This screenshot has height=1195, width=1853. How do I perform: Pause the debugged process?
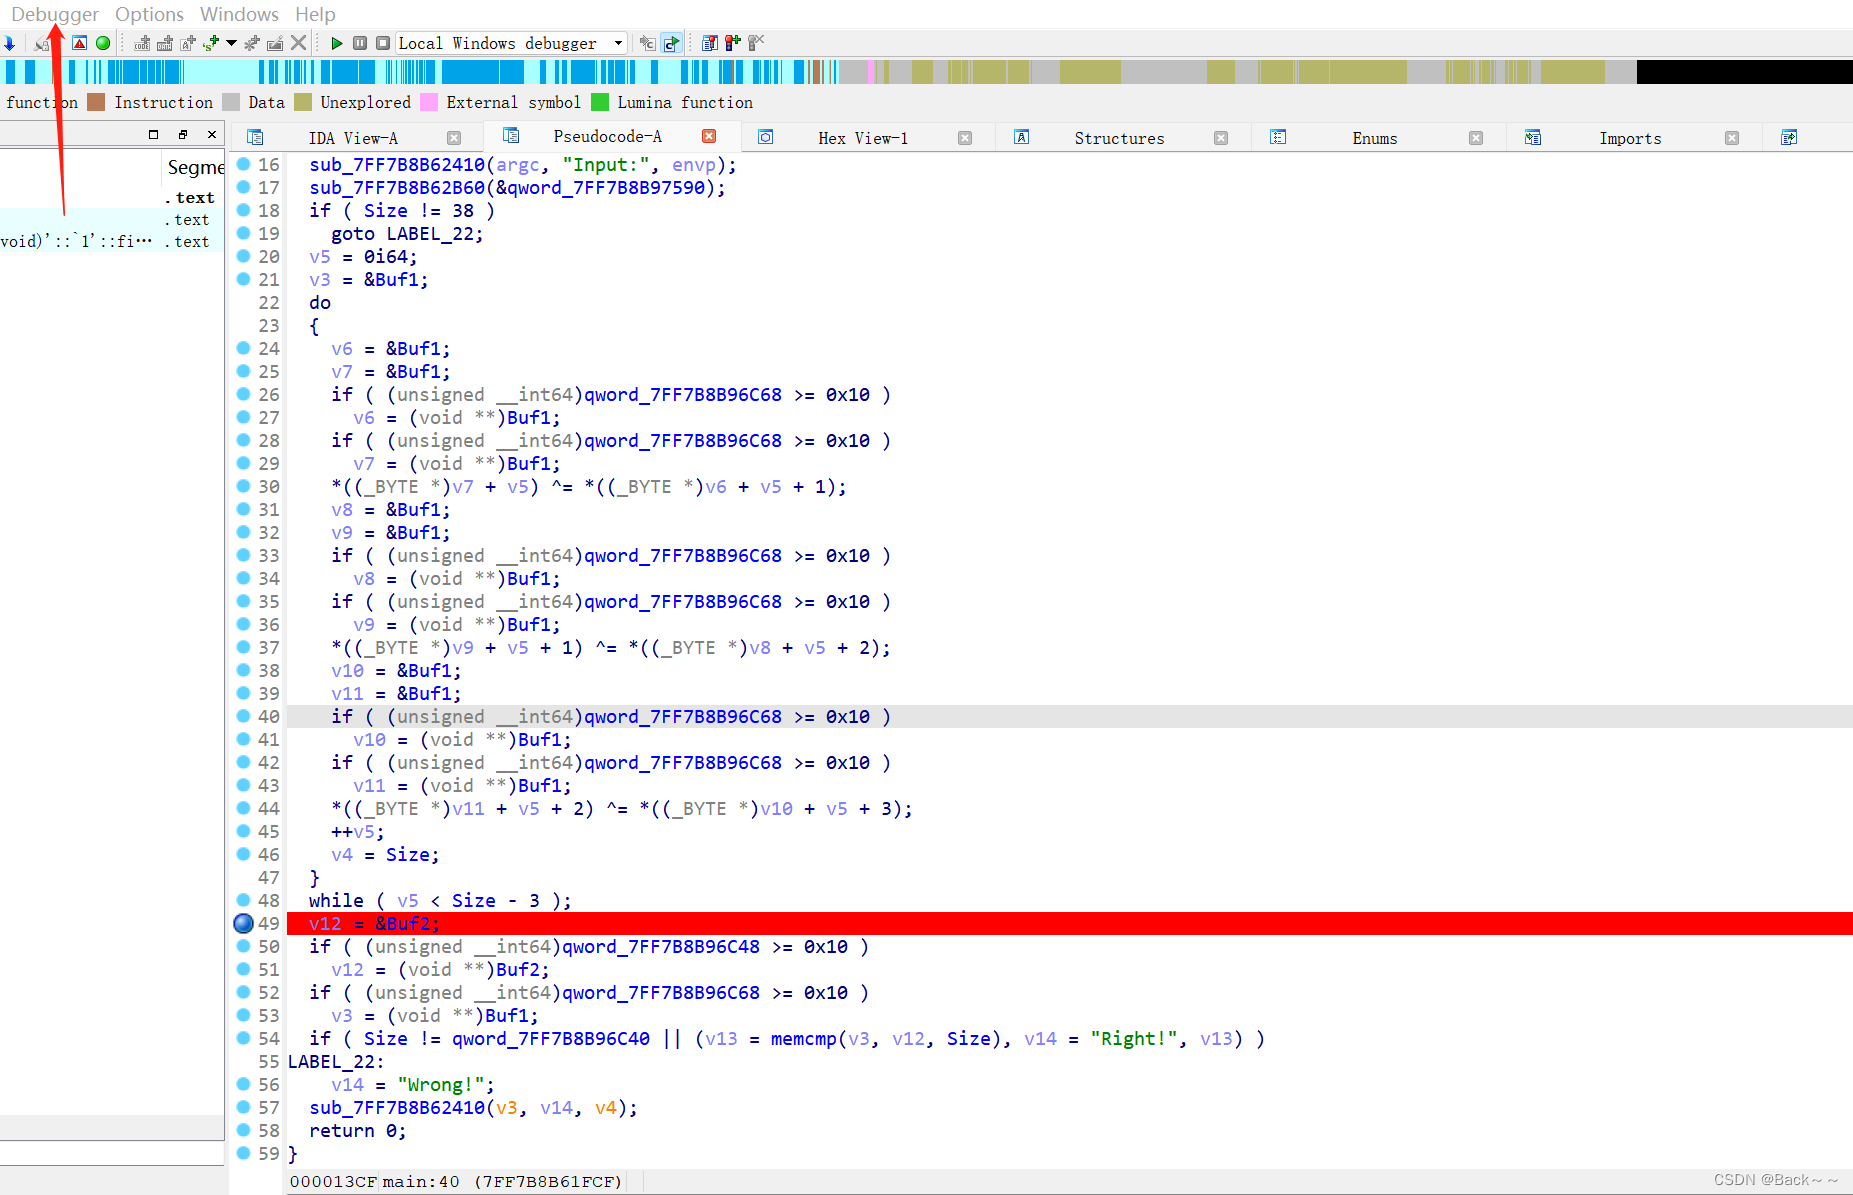point(360,43)
